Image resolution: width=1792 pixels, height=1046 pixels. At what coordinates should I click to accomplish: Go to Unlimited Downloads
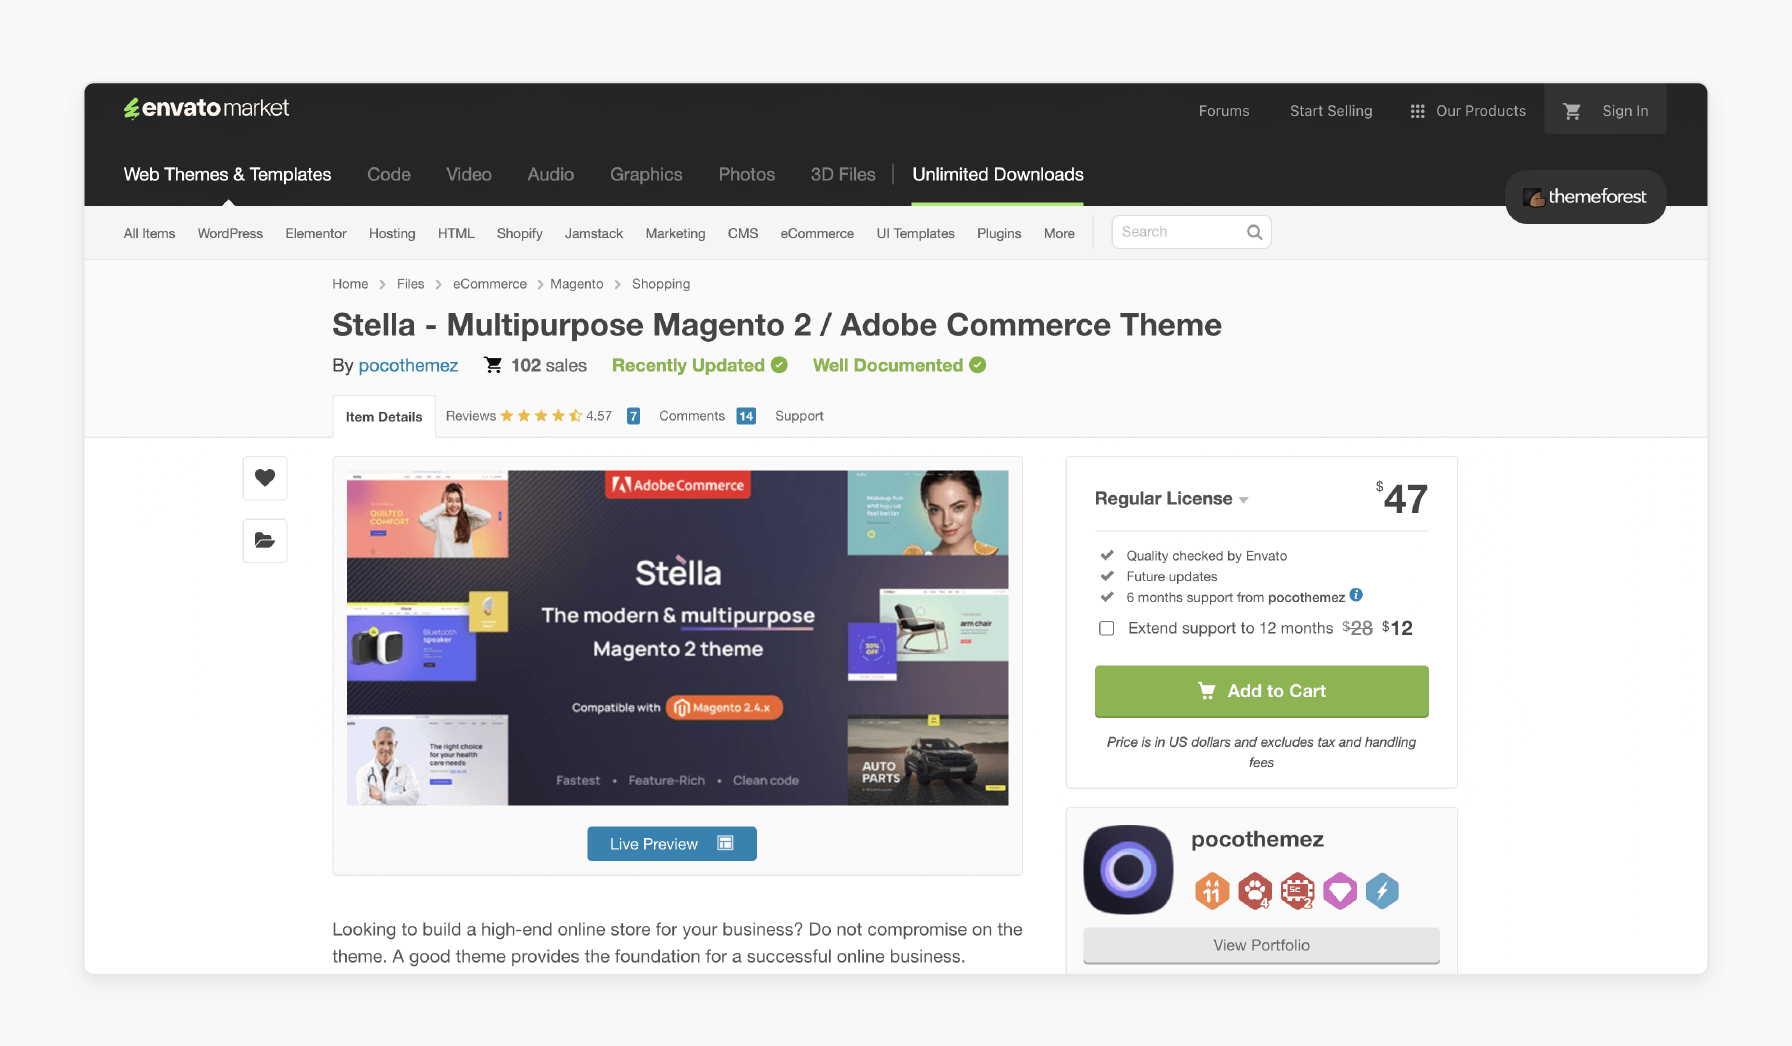tap(998, 174)
